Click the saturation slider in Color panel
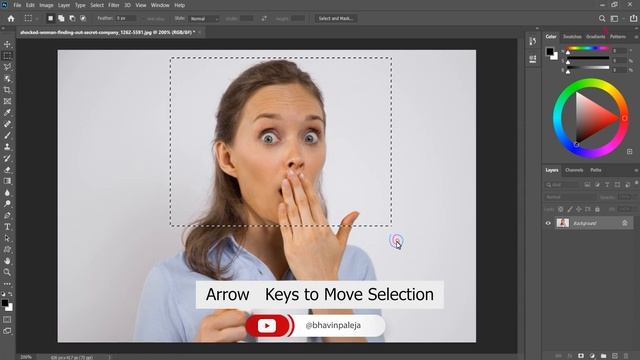This screenshot has width=640, height=360. coord(588,58)
